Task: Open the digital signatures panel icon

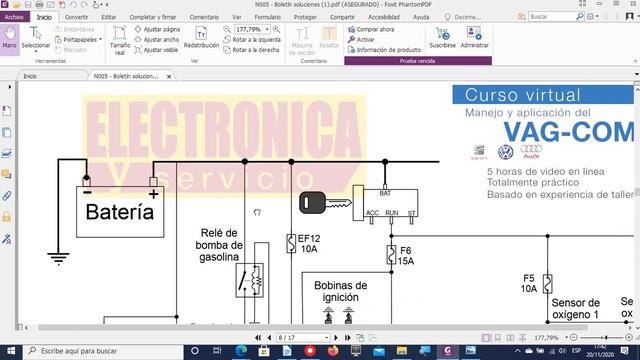Action: [7, 239]
